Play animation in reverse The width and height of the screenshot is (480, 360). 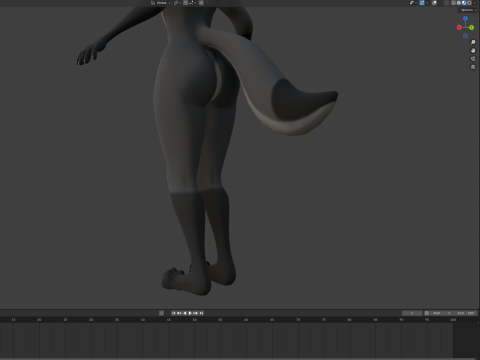pyautogui.click(x=185, y=313)
